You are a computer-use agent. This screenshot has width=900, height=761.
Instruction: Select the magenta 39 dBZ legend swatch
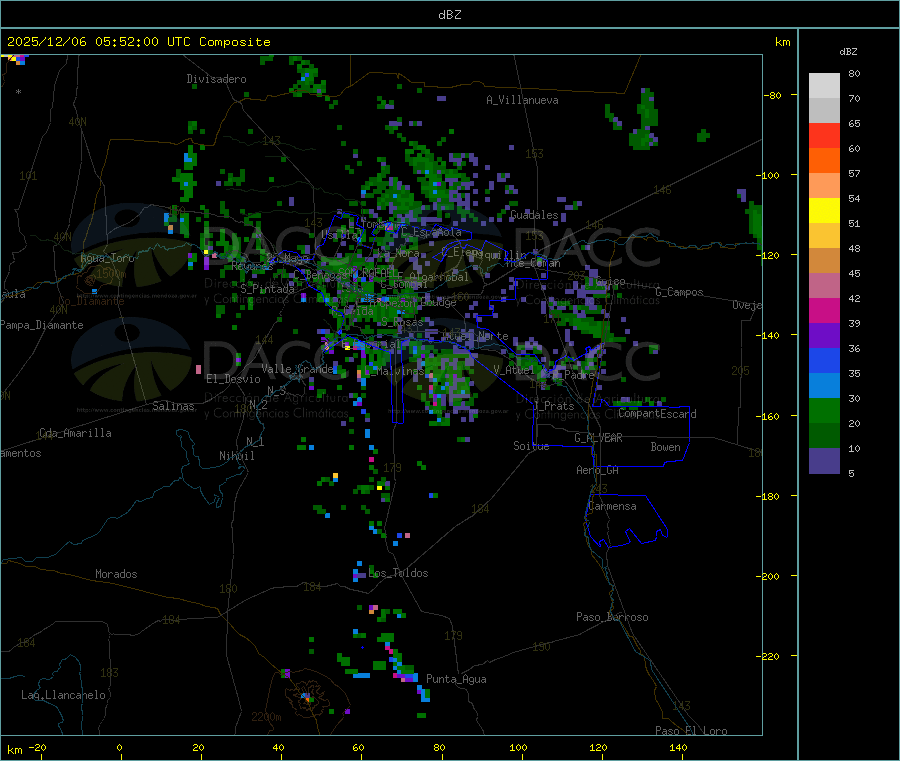824,310
